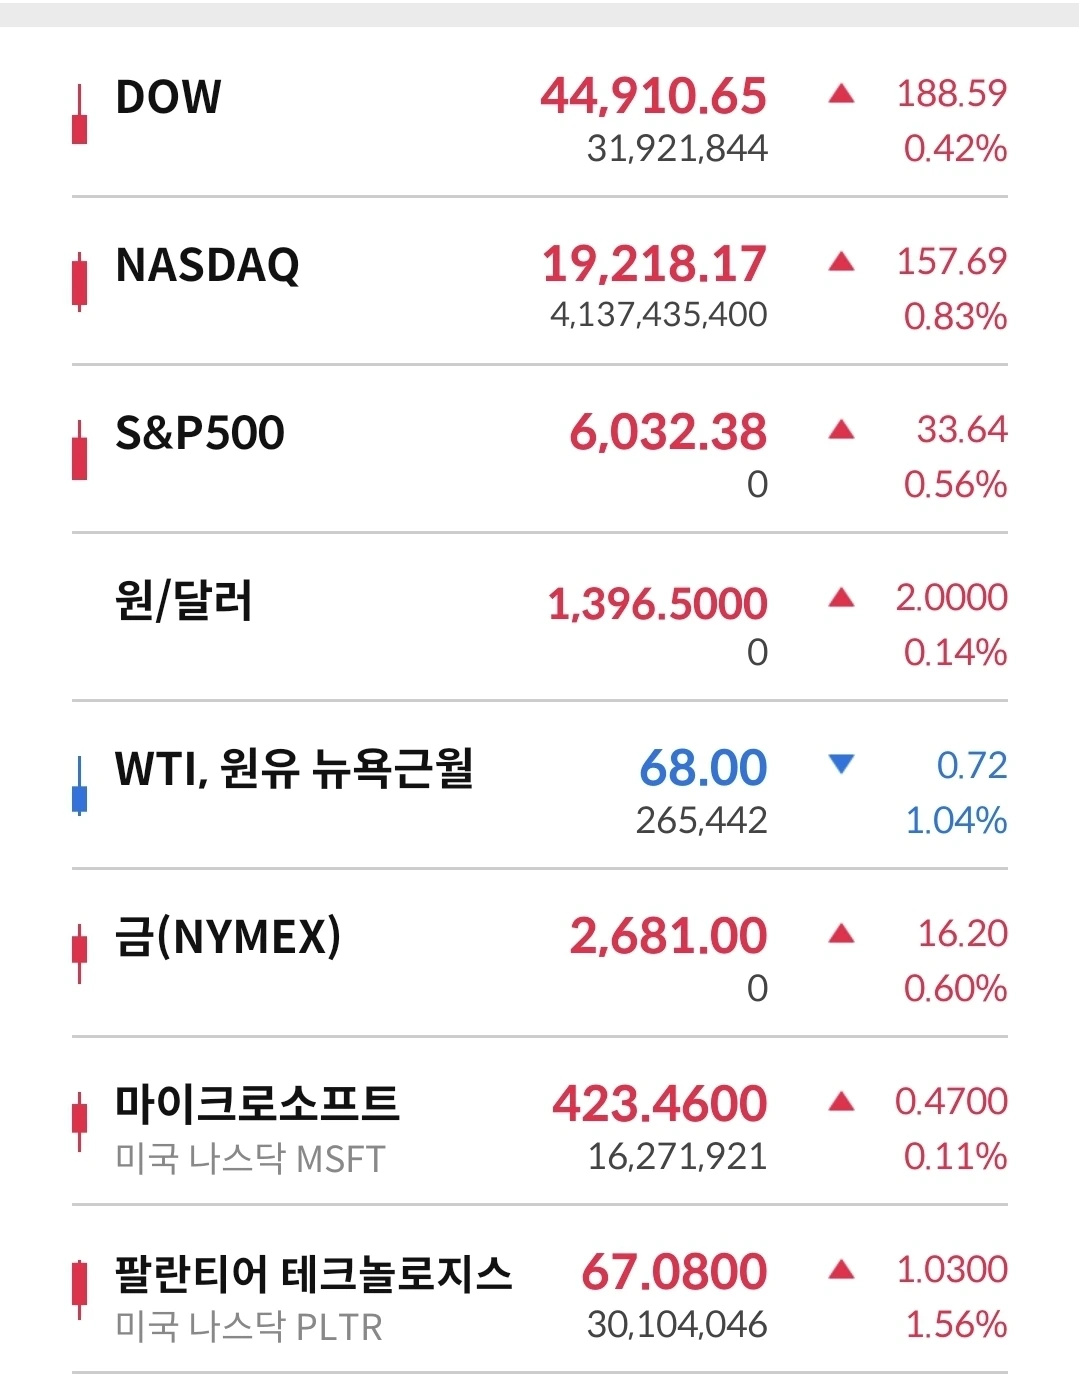Tap the 팔란티어 candlestick icon
This screenshot has height=1382, width=1079.
pos(79,1290)
